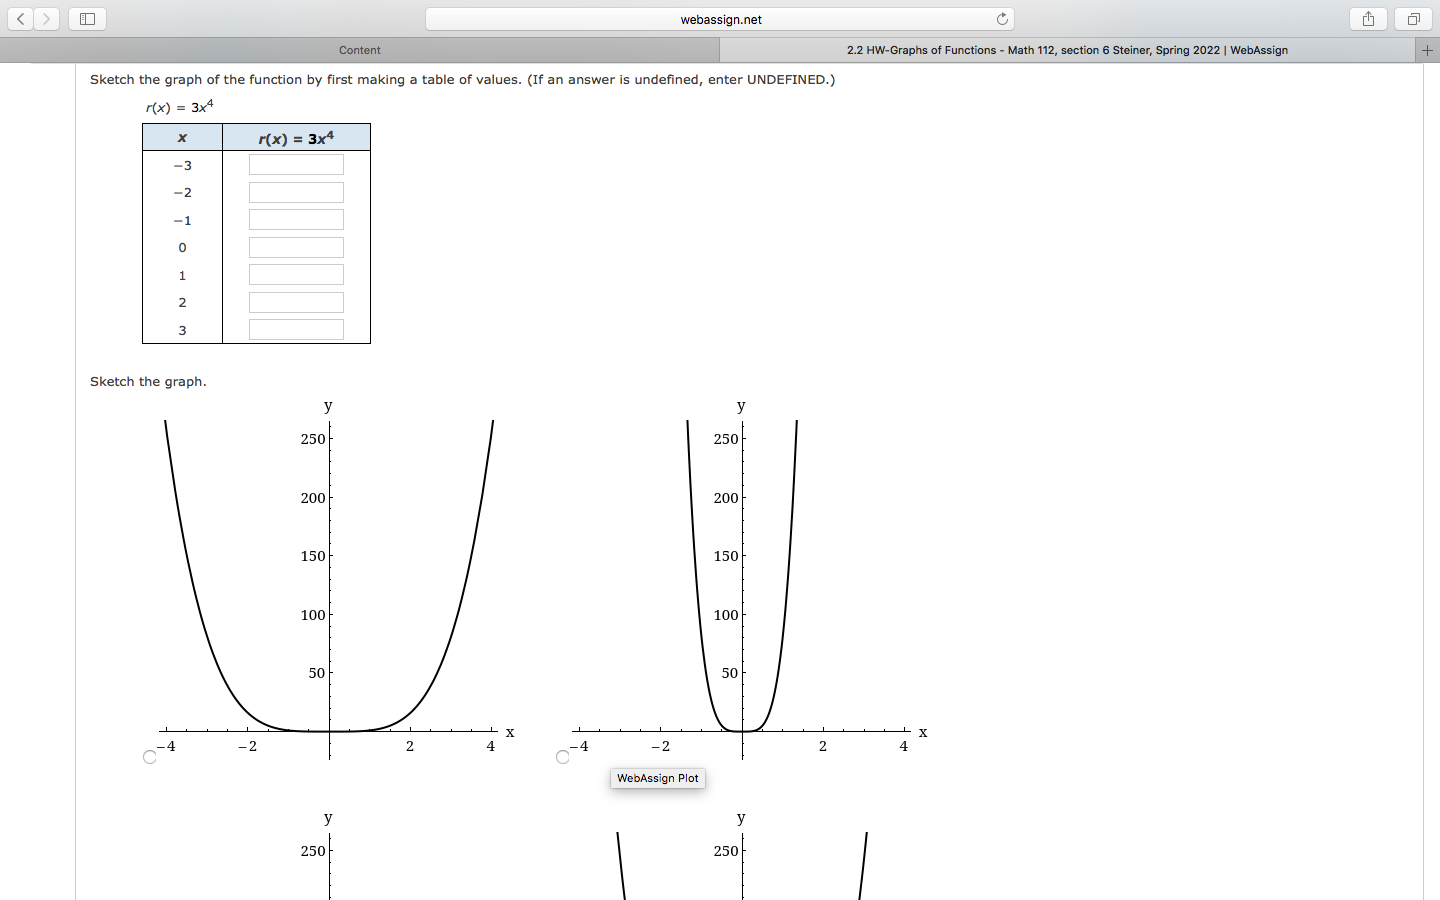Click the r(x) input for x = −2
Screen dimensions: 1440x900
click(x=296, y=192)
